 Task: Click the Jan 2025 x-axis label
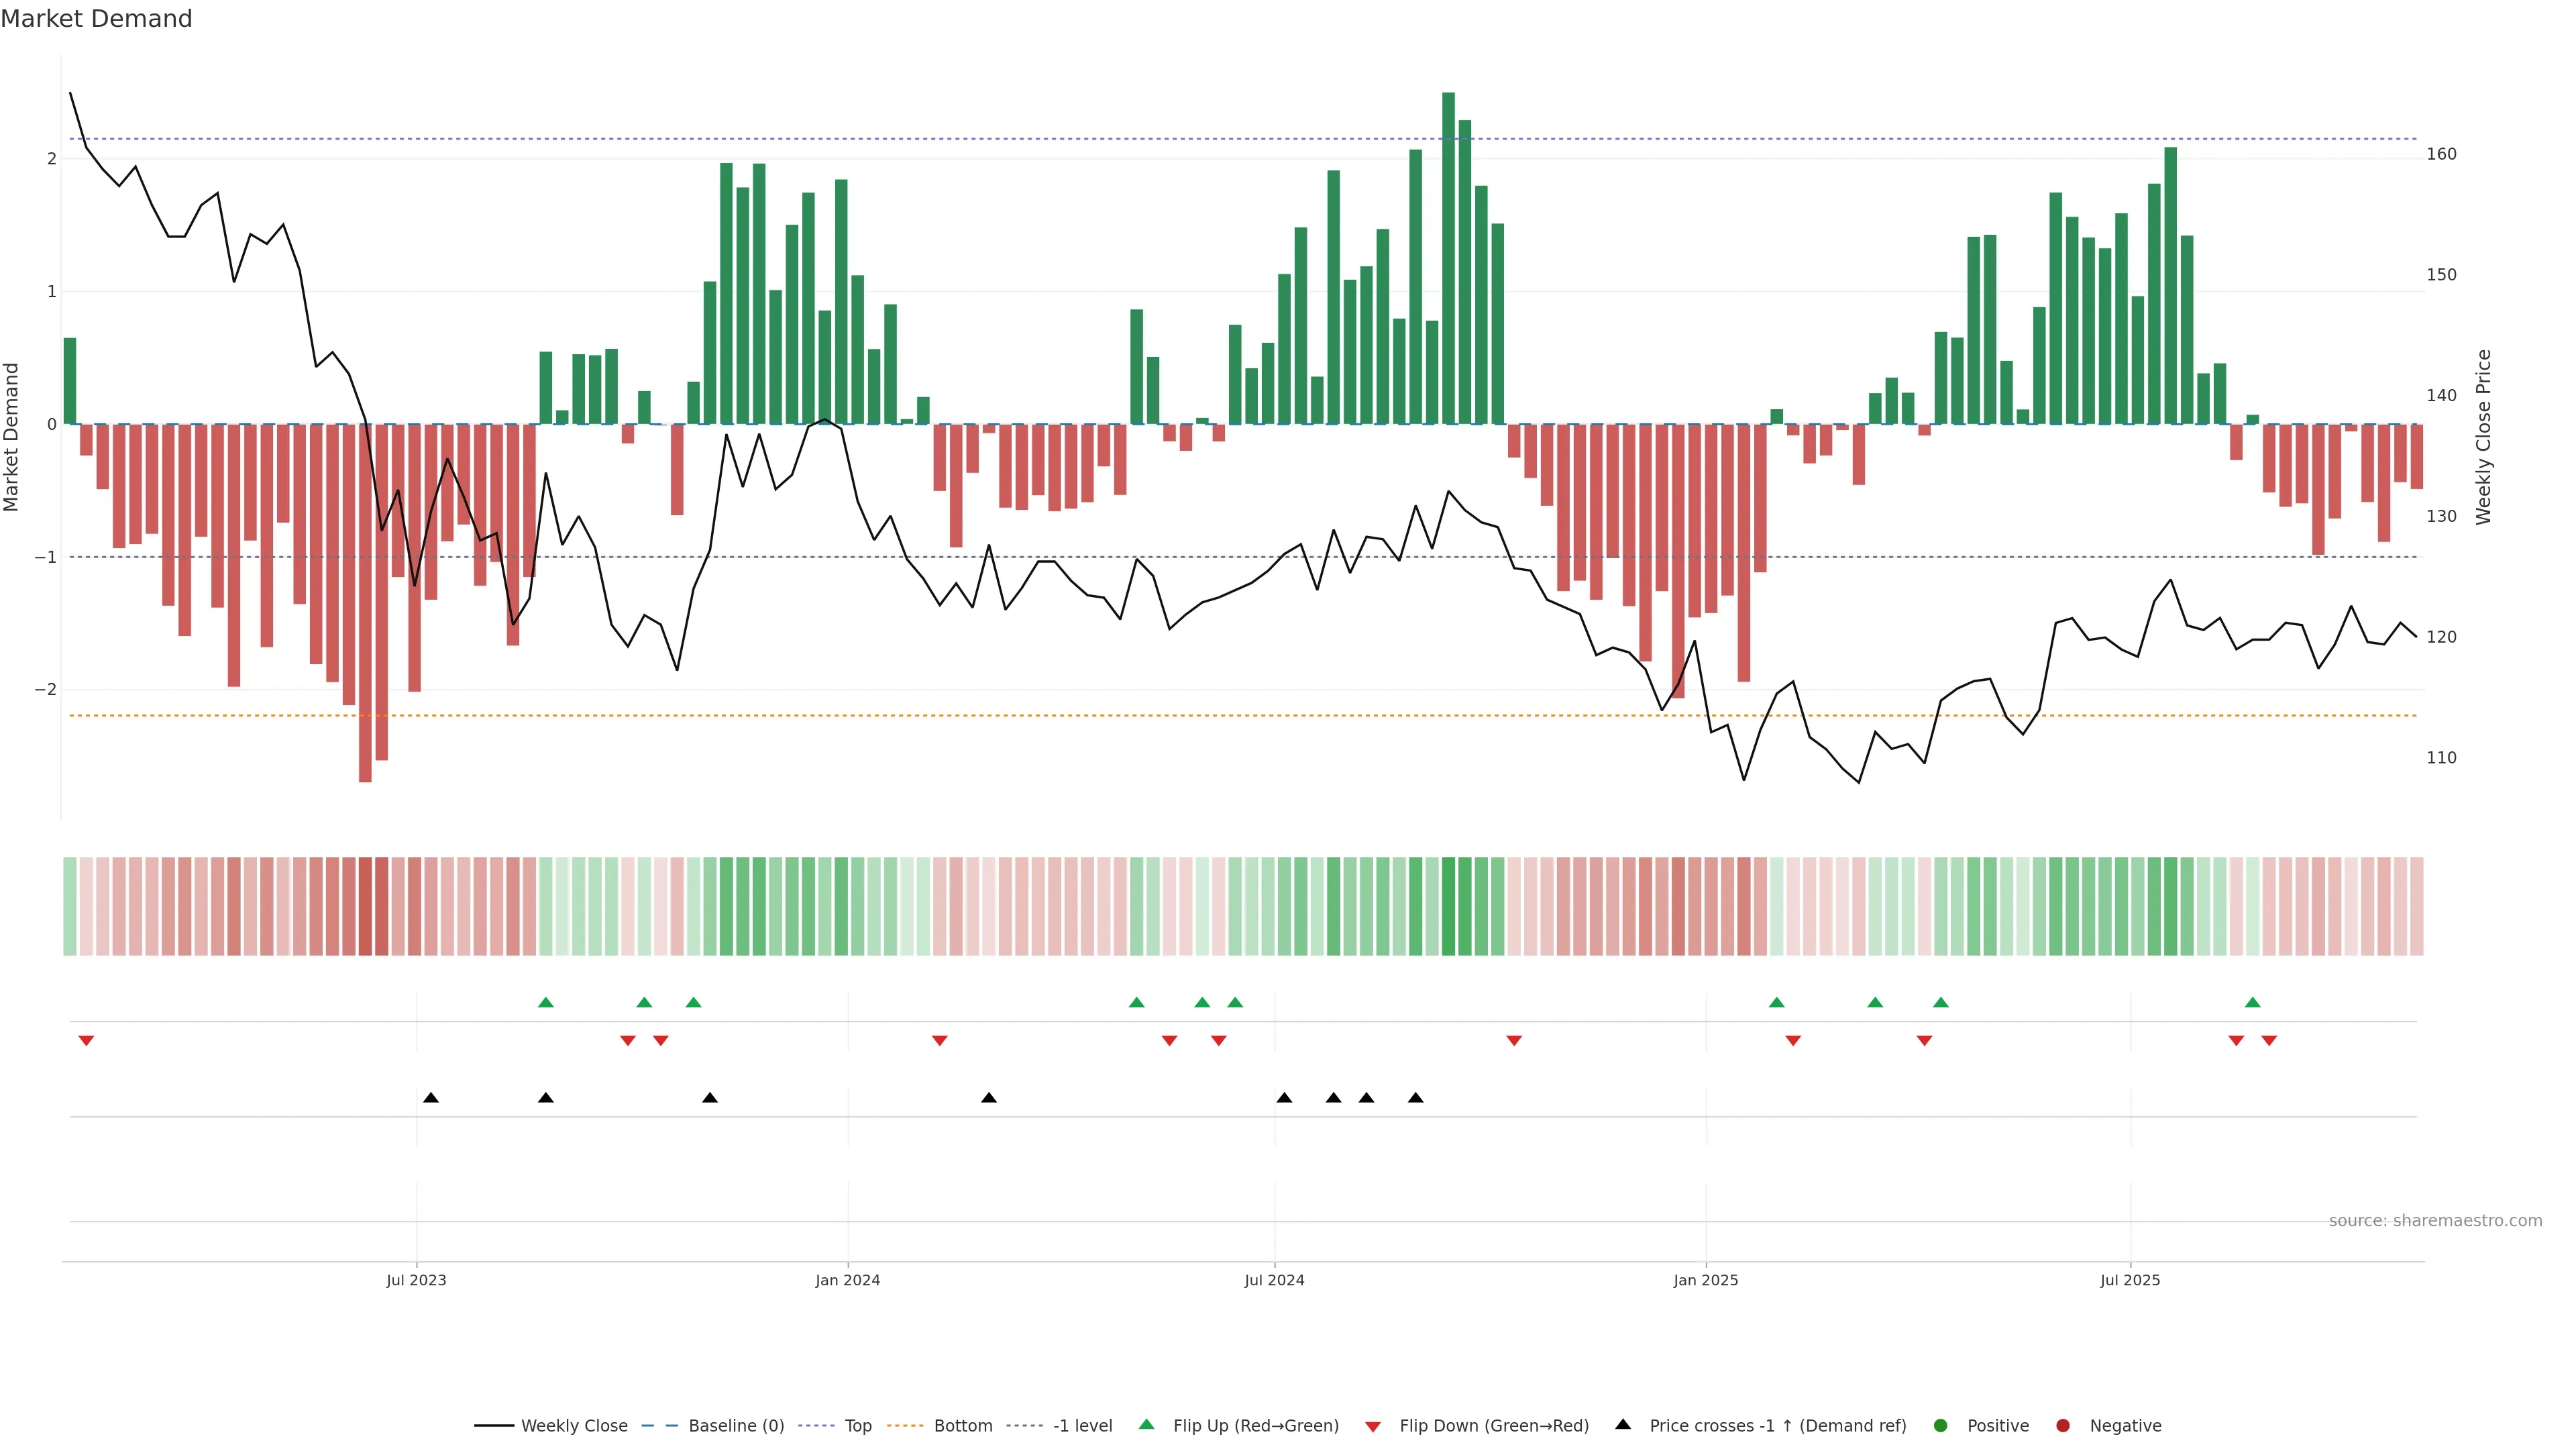click(x=1705, y=1280)
